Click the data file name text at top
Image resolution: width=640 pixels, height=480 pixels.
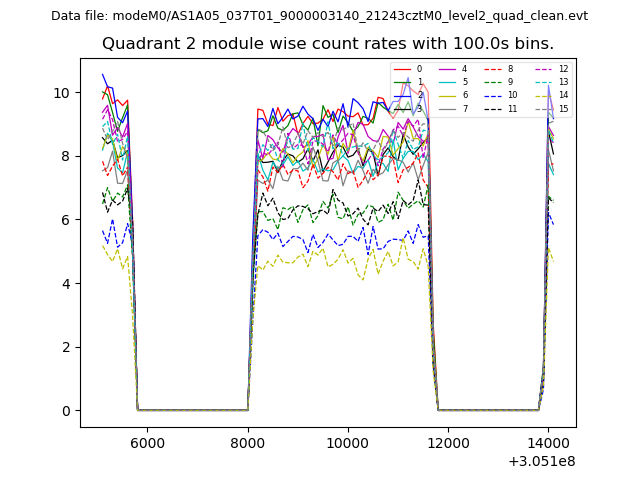point(319,16)
